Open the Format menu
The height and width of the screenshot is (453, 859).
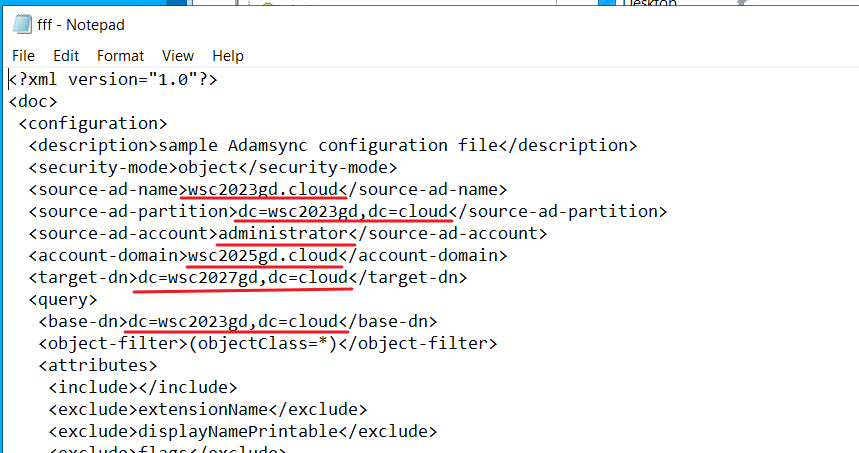coord(120,56)
